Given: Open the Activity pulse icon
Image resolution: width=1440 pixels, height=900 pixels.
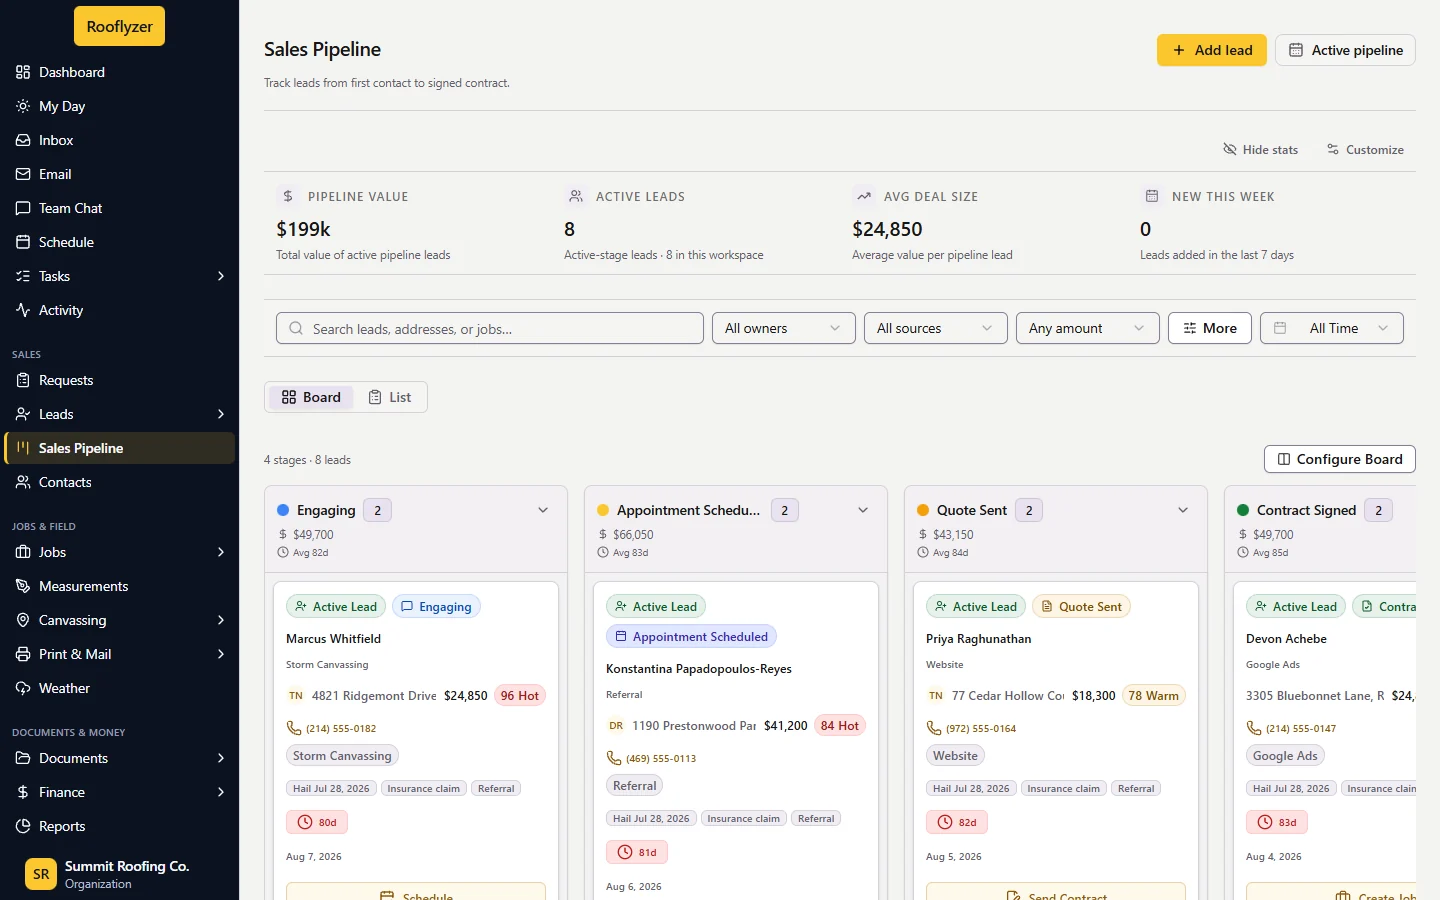Looking at the screenshot, I should click(x=23, y=310).
